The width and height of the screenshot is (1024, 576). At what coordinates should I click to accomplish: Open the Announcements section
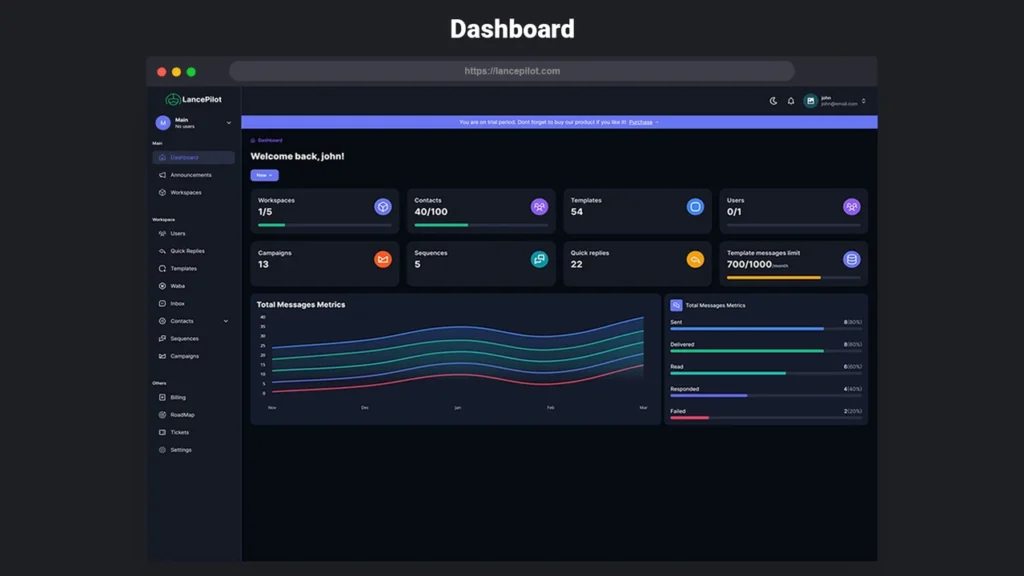click(186, 175)
